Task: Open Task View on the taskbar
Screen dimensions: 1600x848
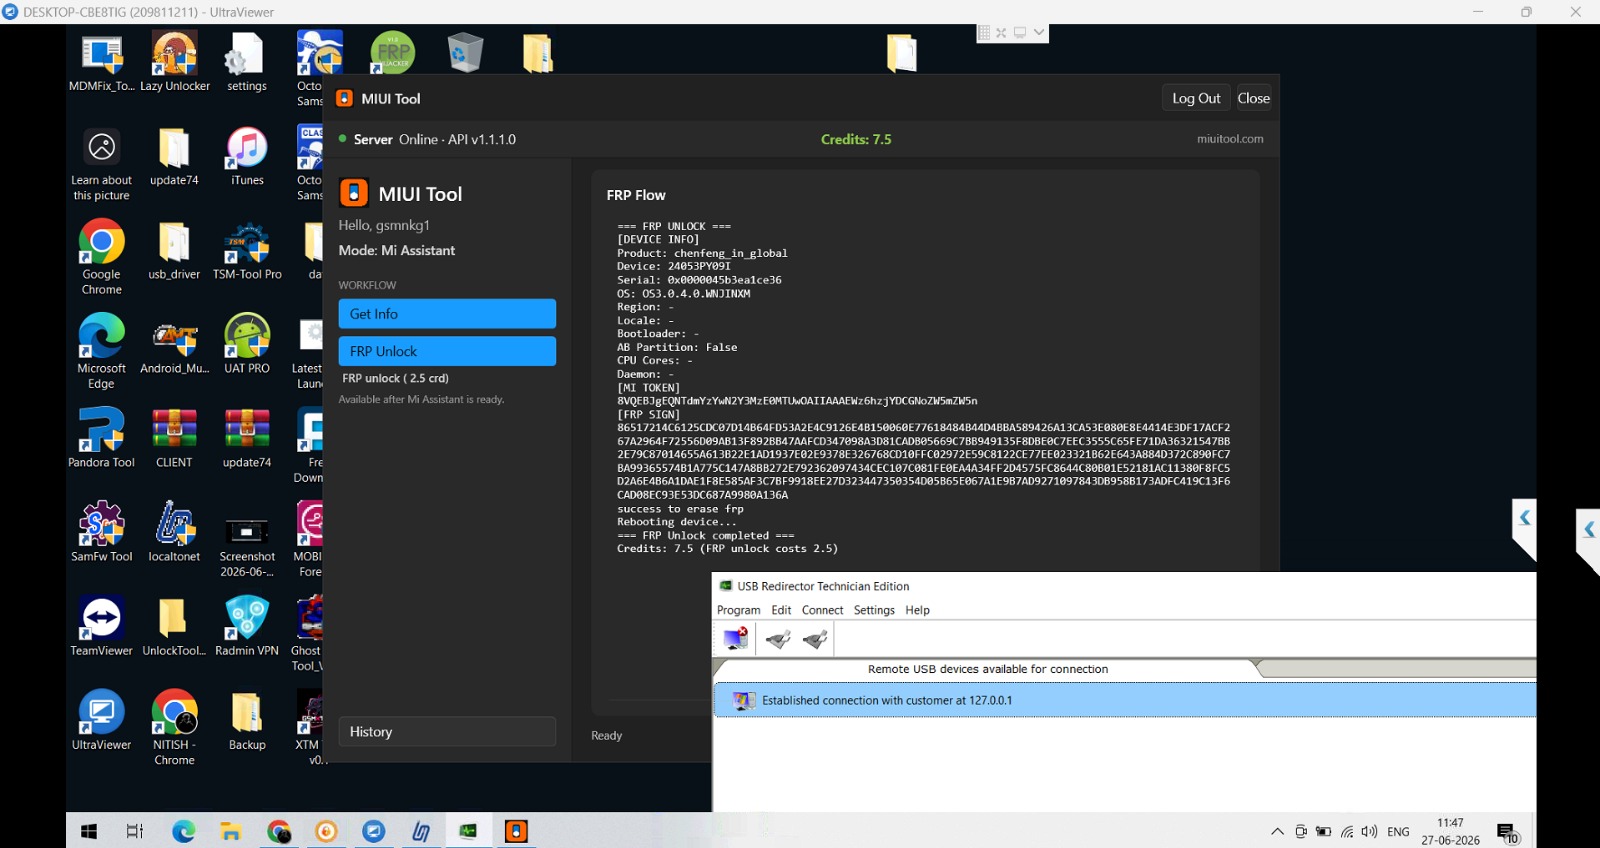Action: (x=135, y=831)
